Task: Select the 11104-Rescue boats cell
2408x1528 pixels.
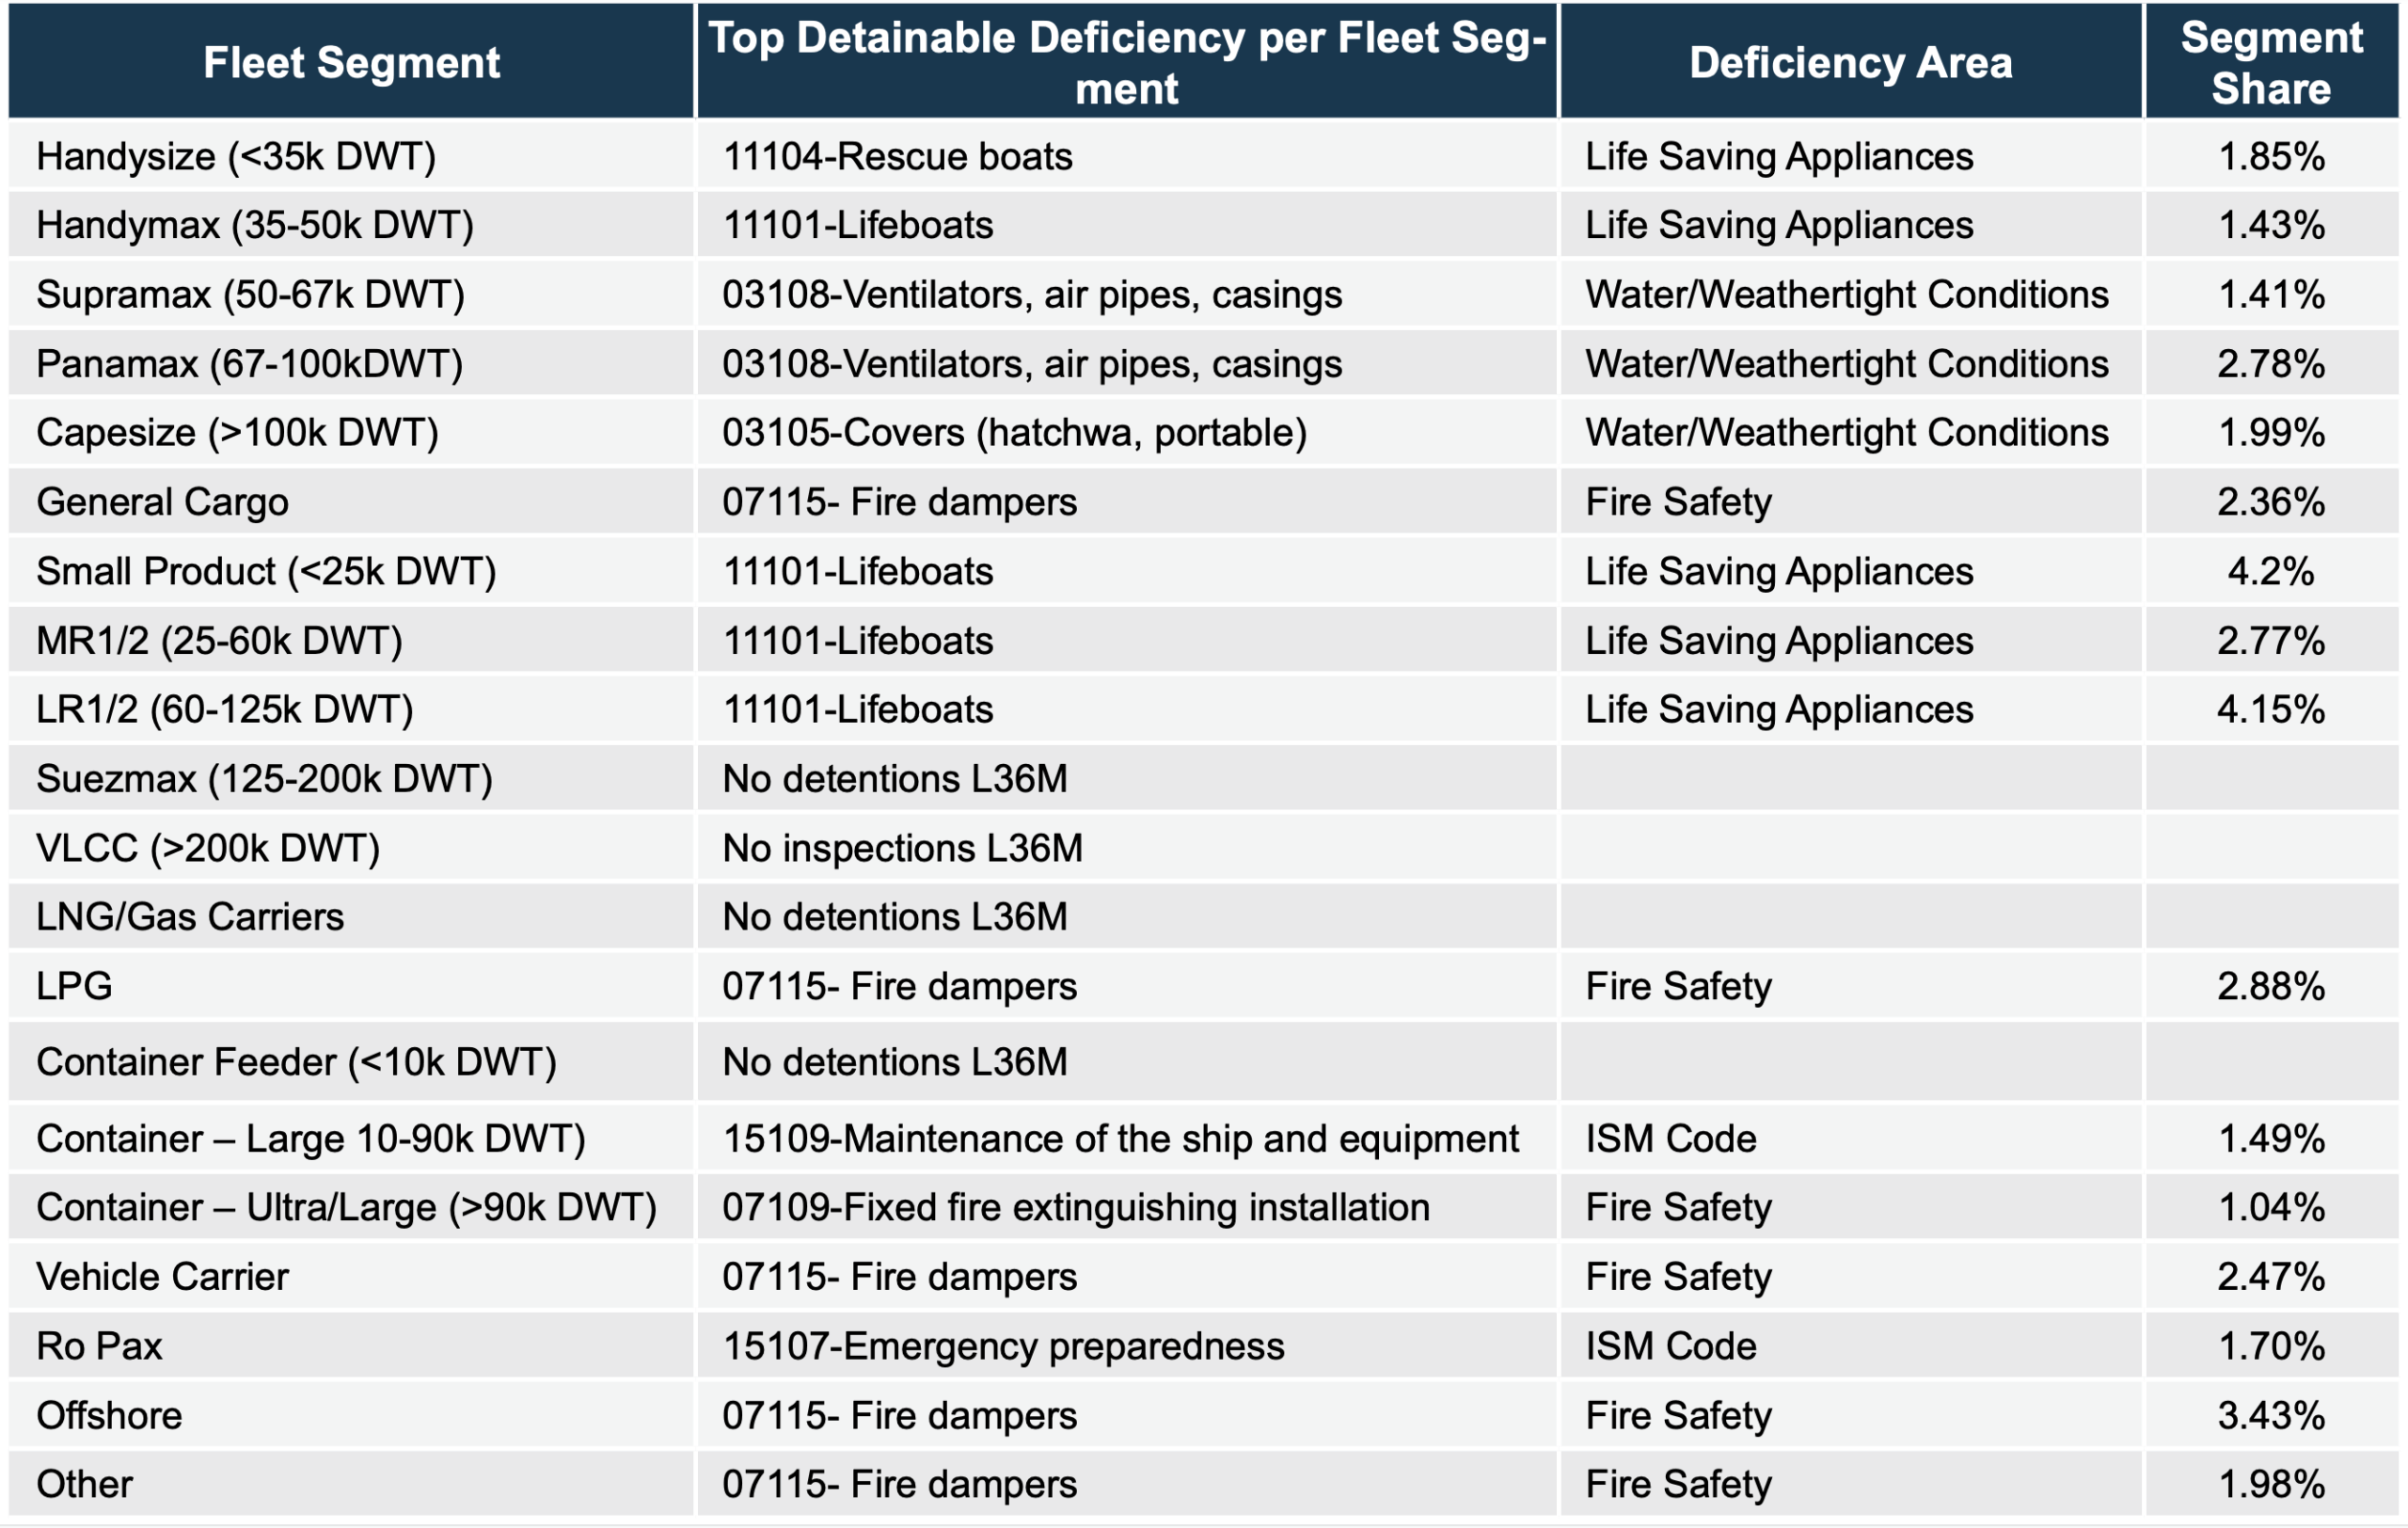Action: tap(897, 156)
